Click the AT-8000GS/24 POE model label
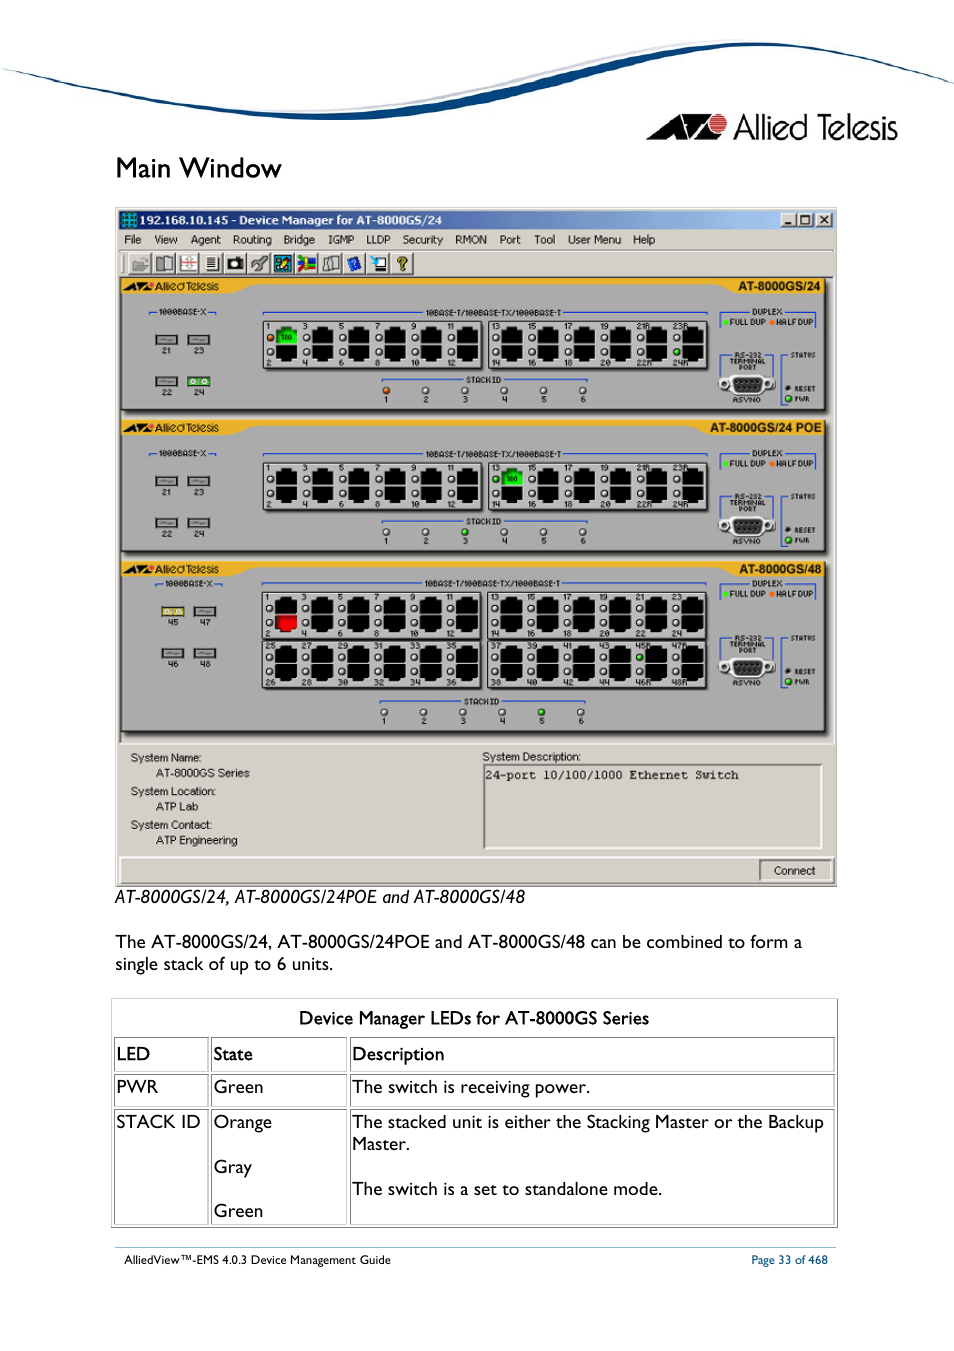 pos(766,428)
